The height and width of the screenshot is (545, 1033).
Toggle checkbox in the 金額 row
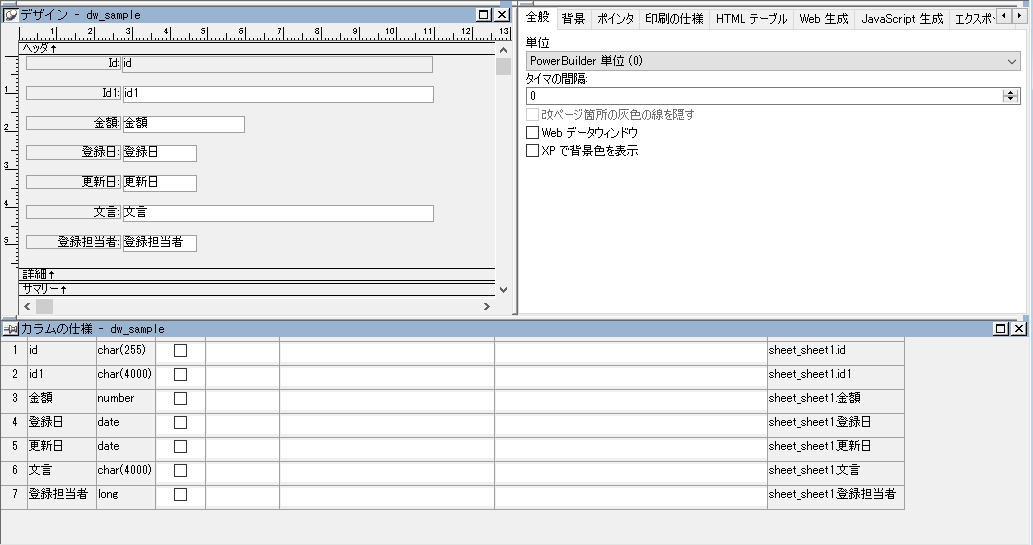pos(181,399)
